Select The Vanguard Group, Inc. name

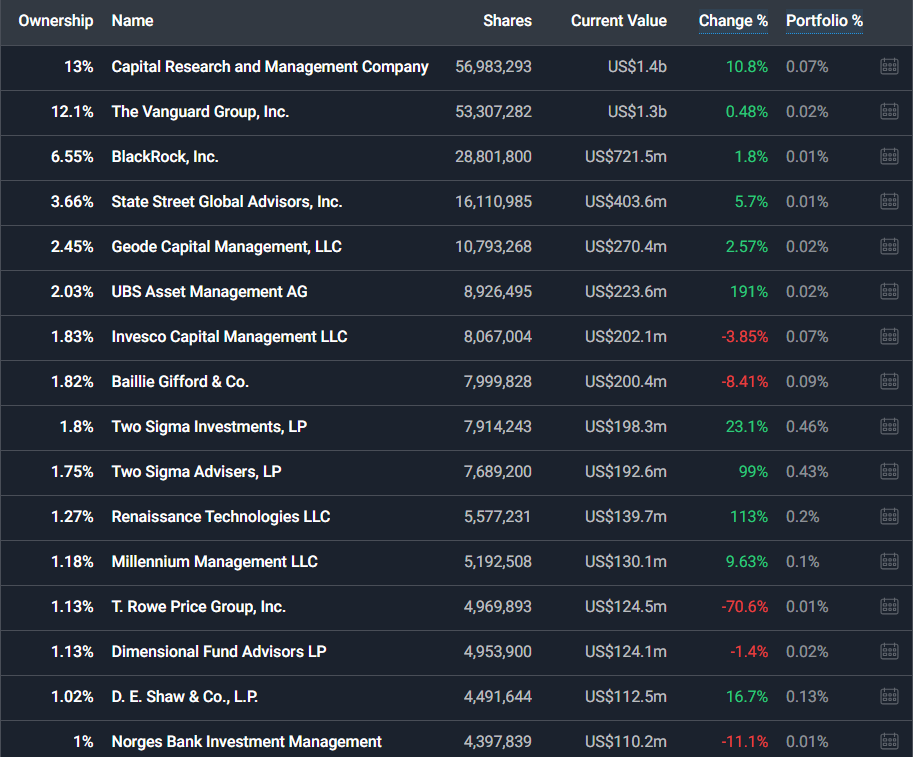point(200,112)
